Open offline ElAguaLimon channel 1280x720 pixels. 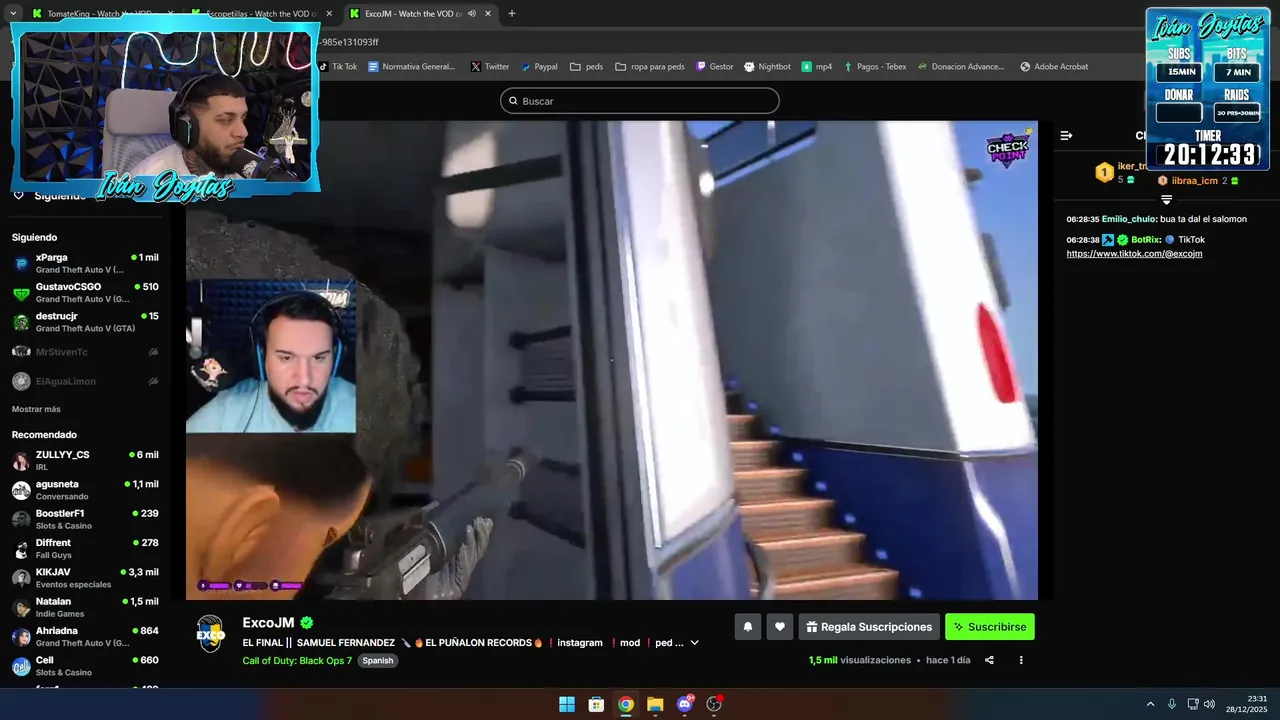[85, 381]
